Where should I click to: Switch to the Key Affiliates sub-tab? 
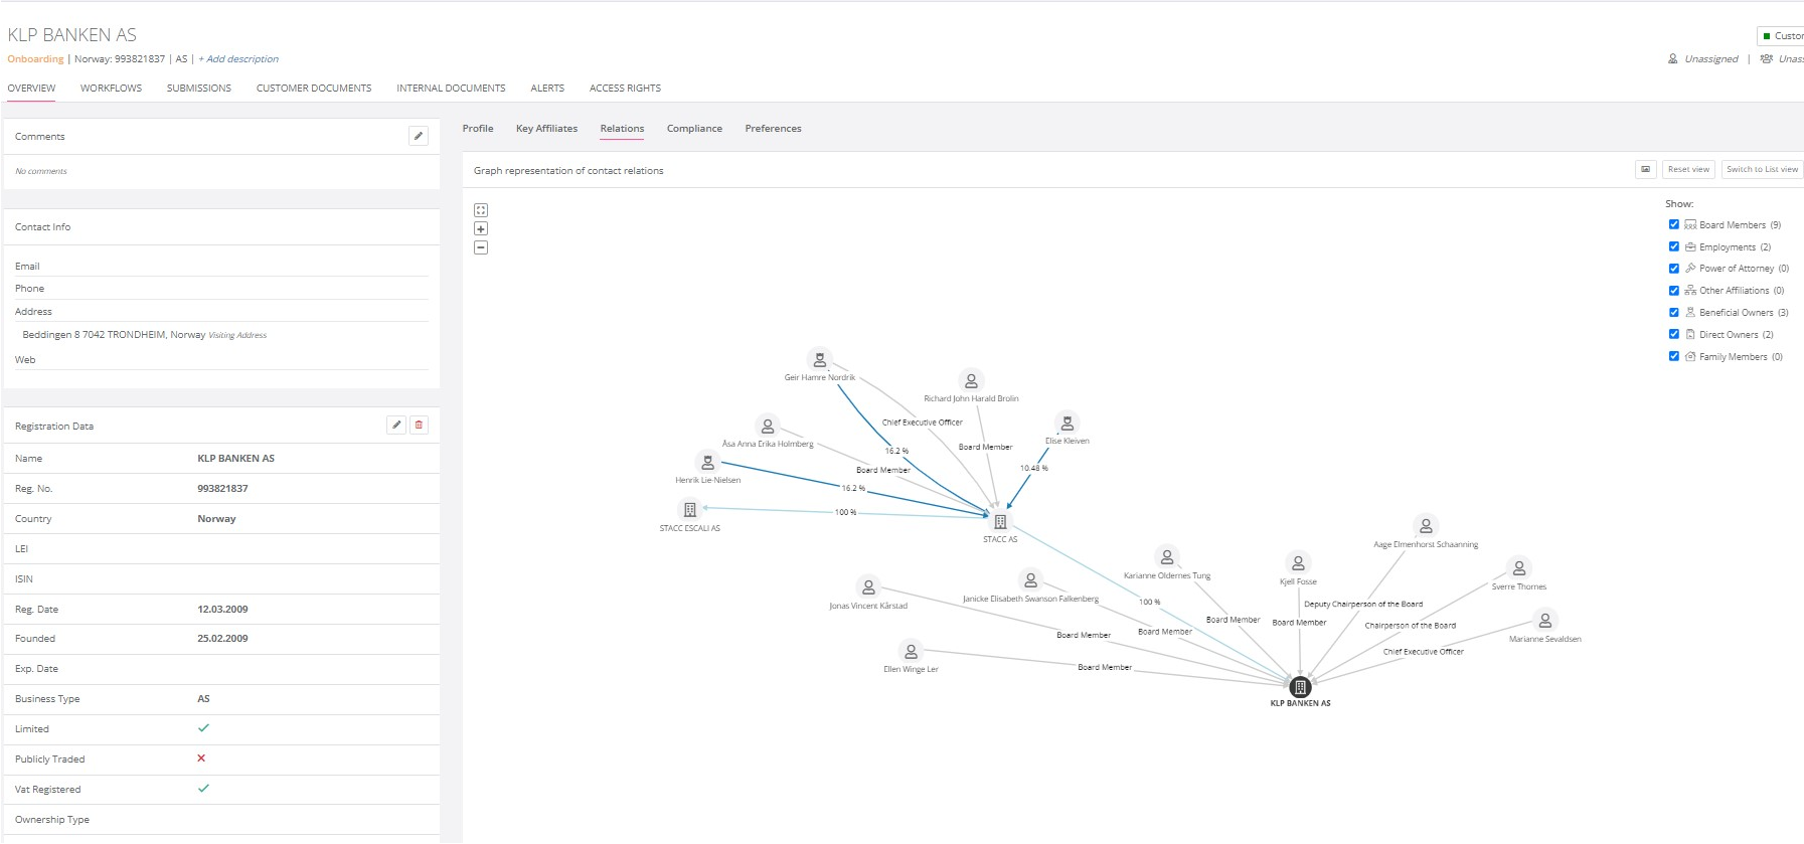[x=547, y=128]
